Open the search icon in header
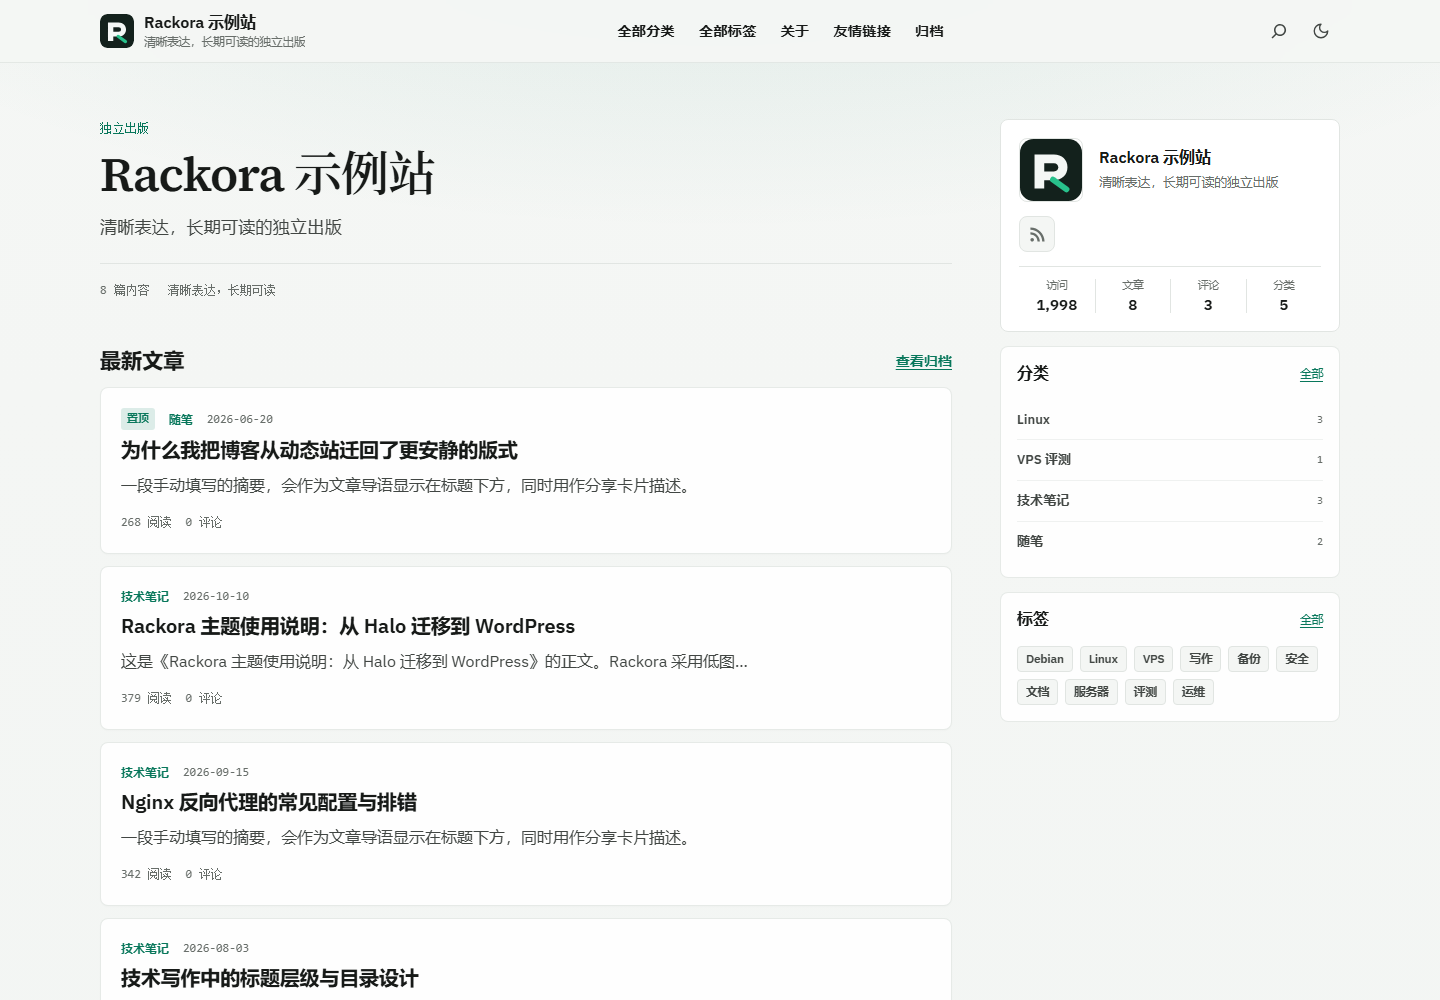Screen dimensions: 1440x1000 [1279, 31]
